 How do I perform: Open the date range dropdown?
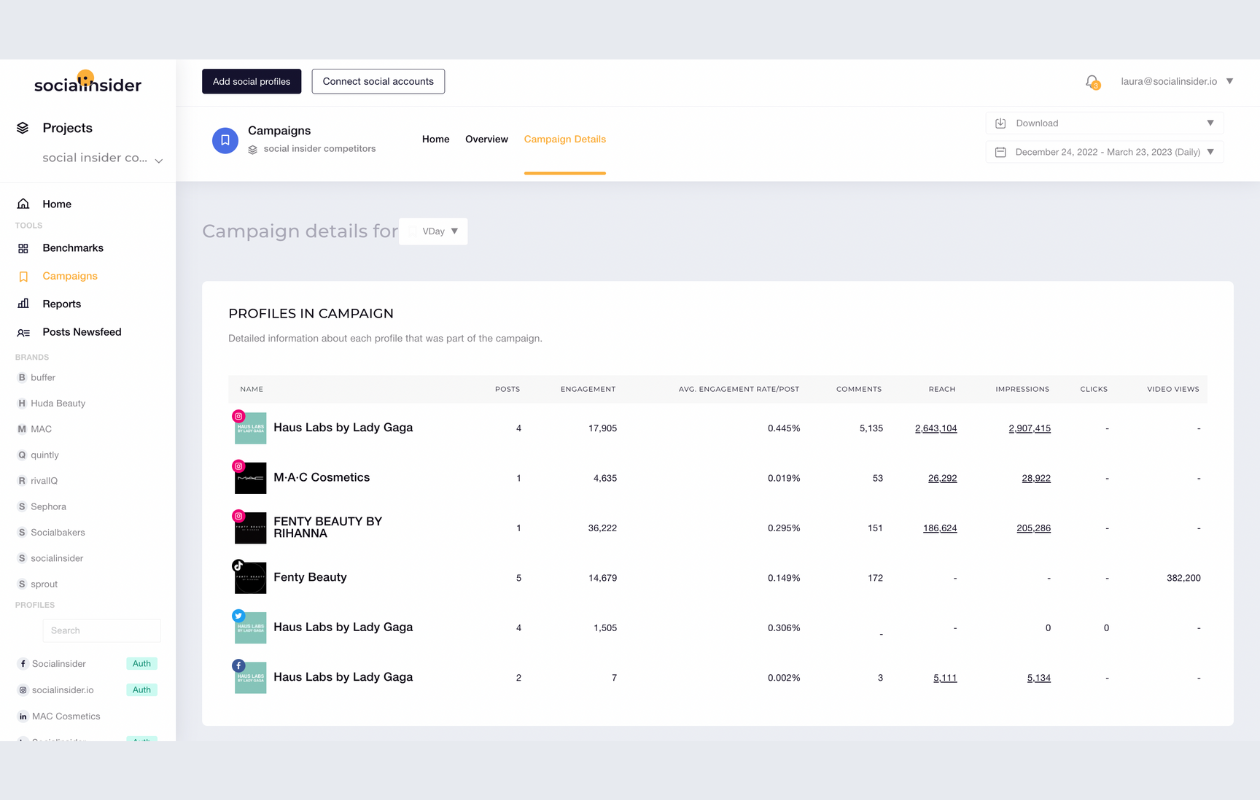point(1105,152)
